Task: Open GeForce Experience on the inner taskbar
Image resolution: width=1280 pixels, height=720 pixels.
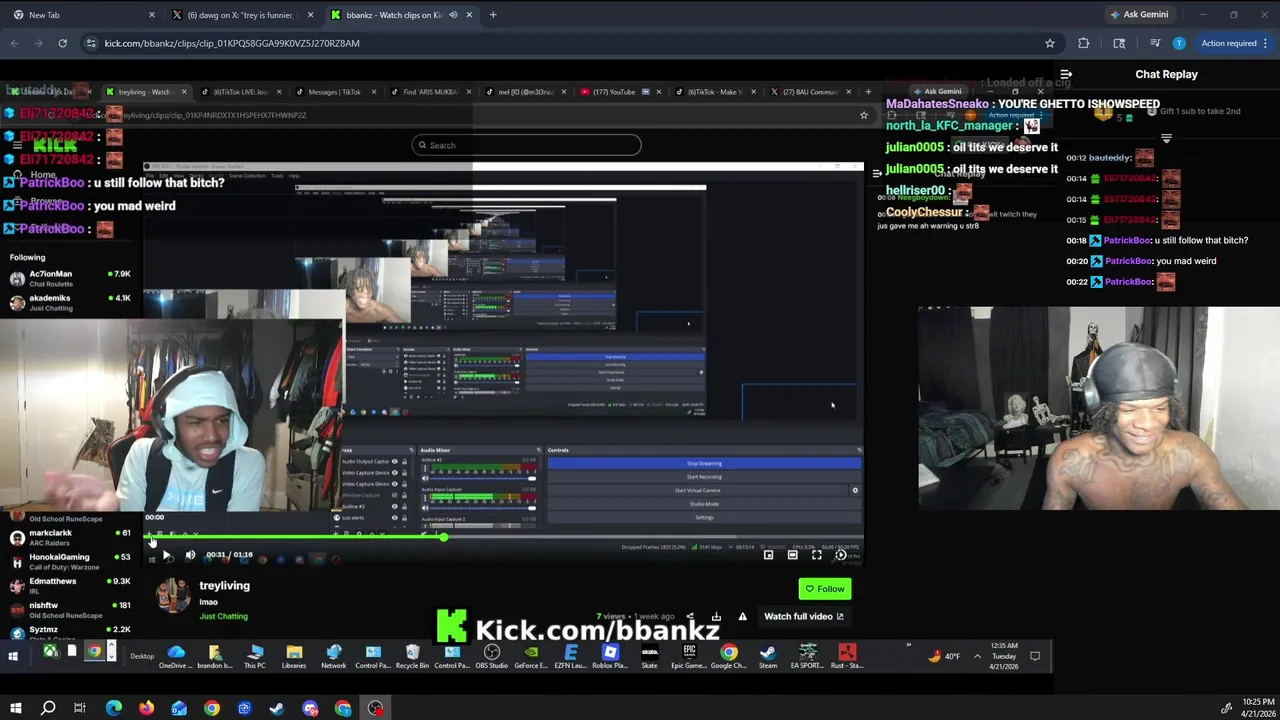Action: pyautogui.click(x=531, y=656)
